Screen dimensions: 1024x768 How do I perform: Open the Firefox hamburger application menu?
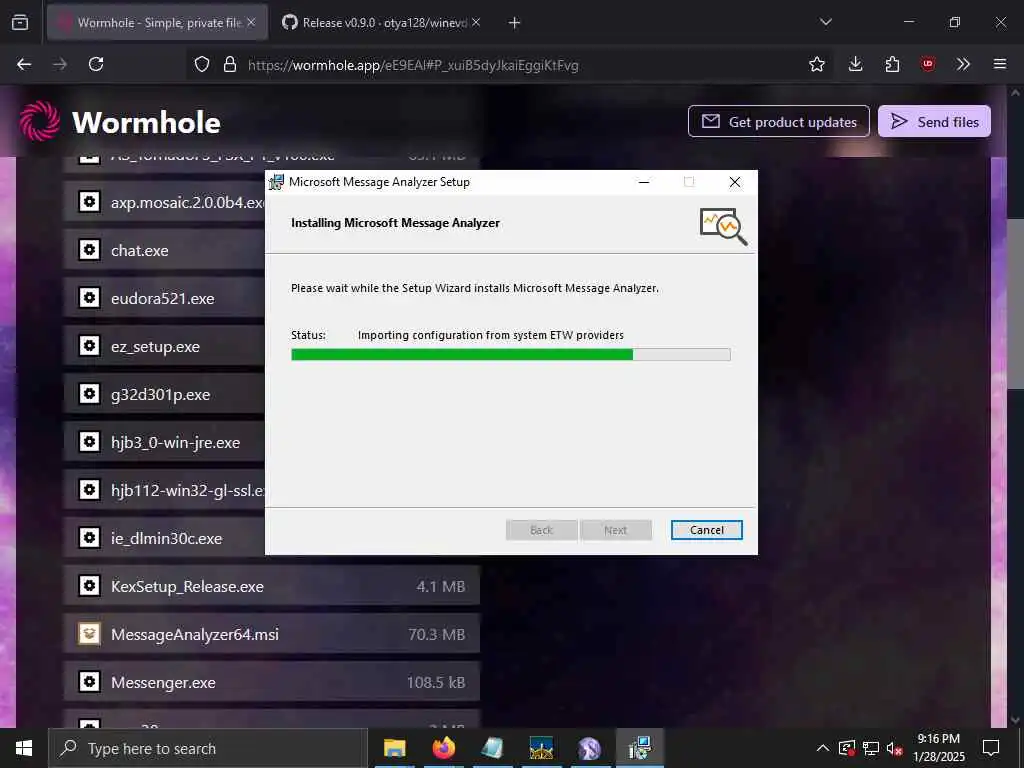point(999,64)
